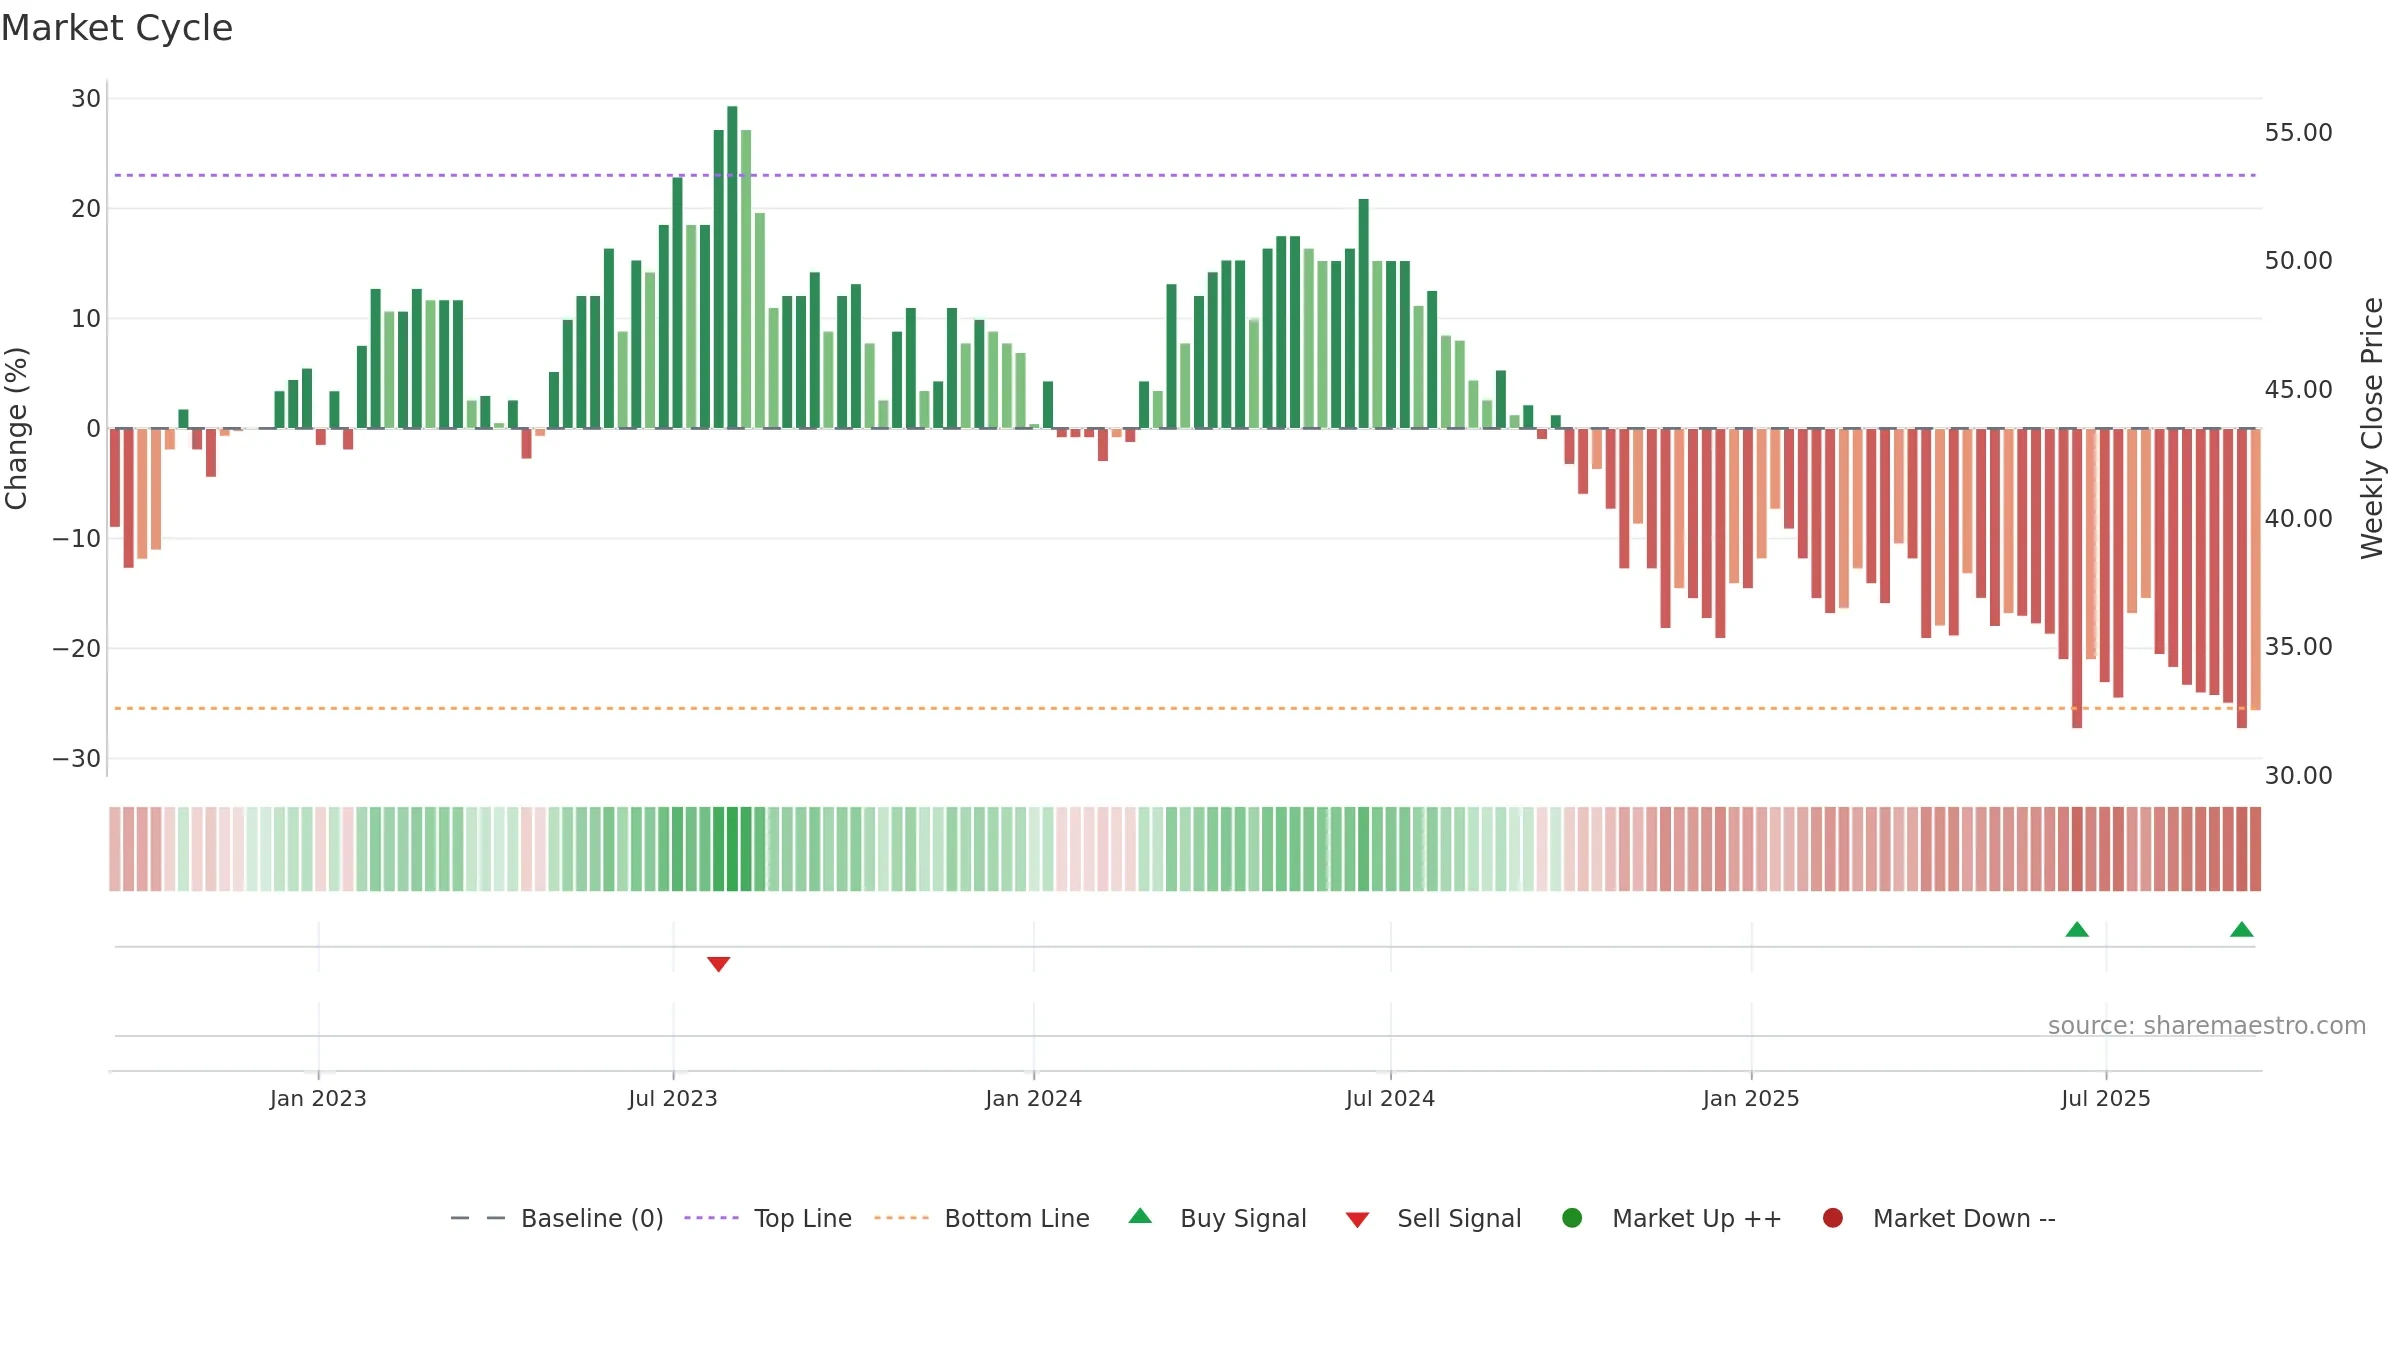Click the 55.00 right-axis price label
2400x1350 pixels.
tap(2298, 133)
